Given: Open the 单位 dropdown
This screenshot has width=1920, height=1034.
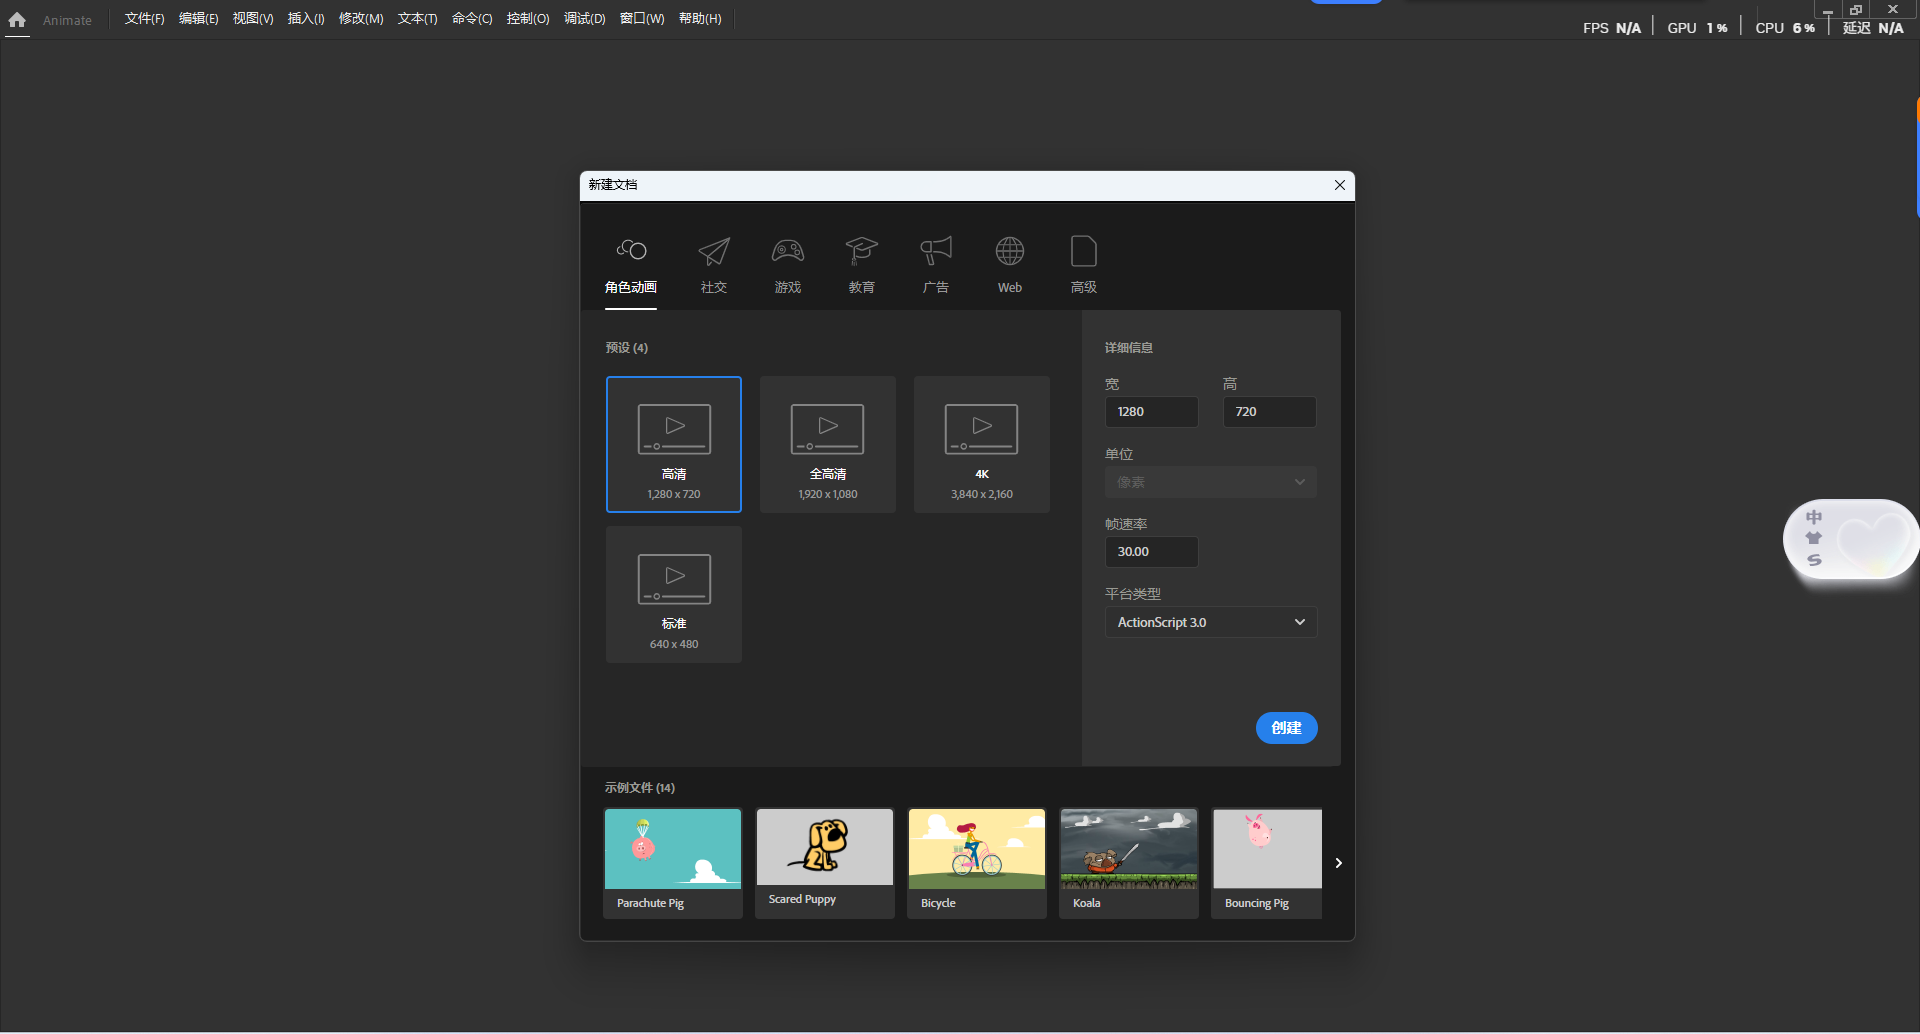Looking at the screenshot, I should [x=1210, y=481].
